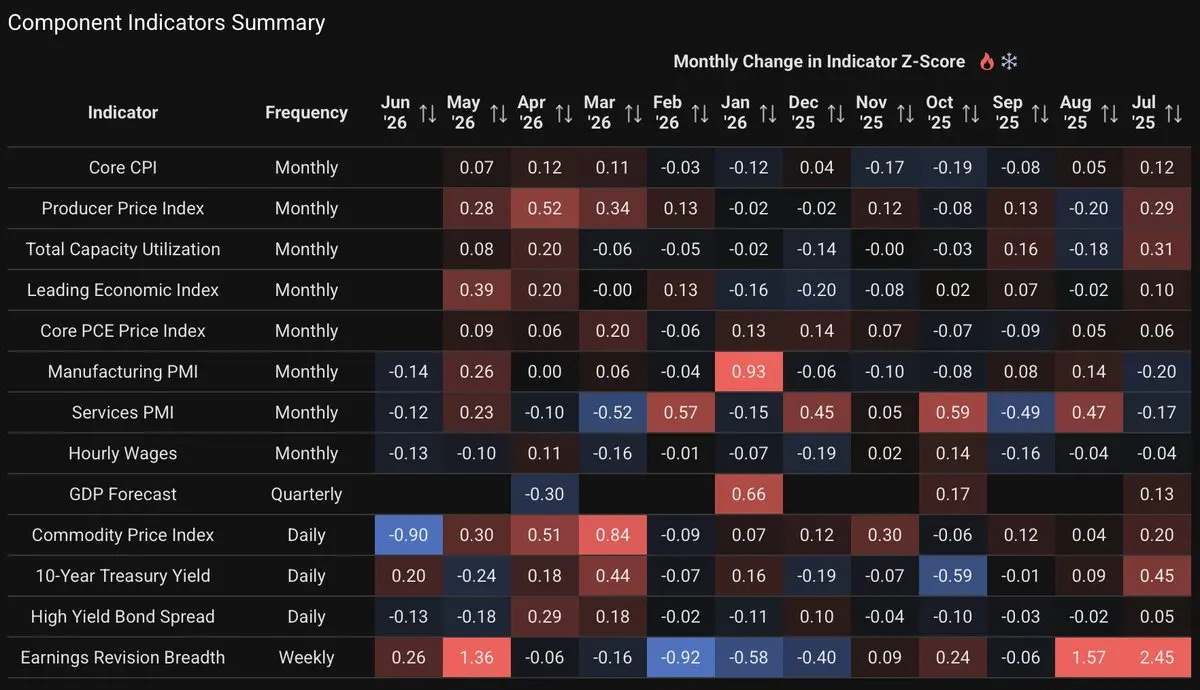Viewport: 1200px width, 690px height.
Task: Sort by Jan '26 column arrows
Action: coord(768,113)
